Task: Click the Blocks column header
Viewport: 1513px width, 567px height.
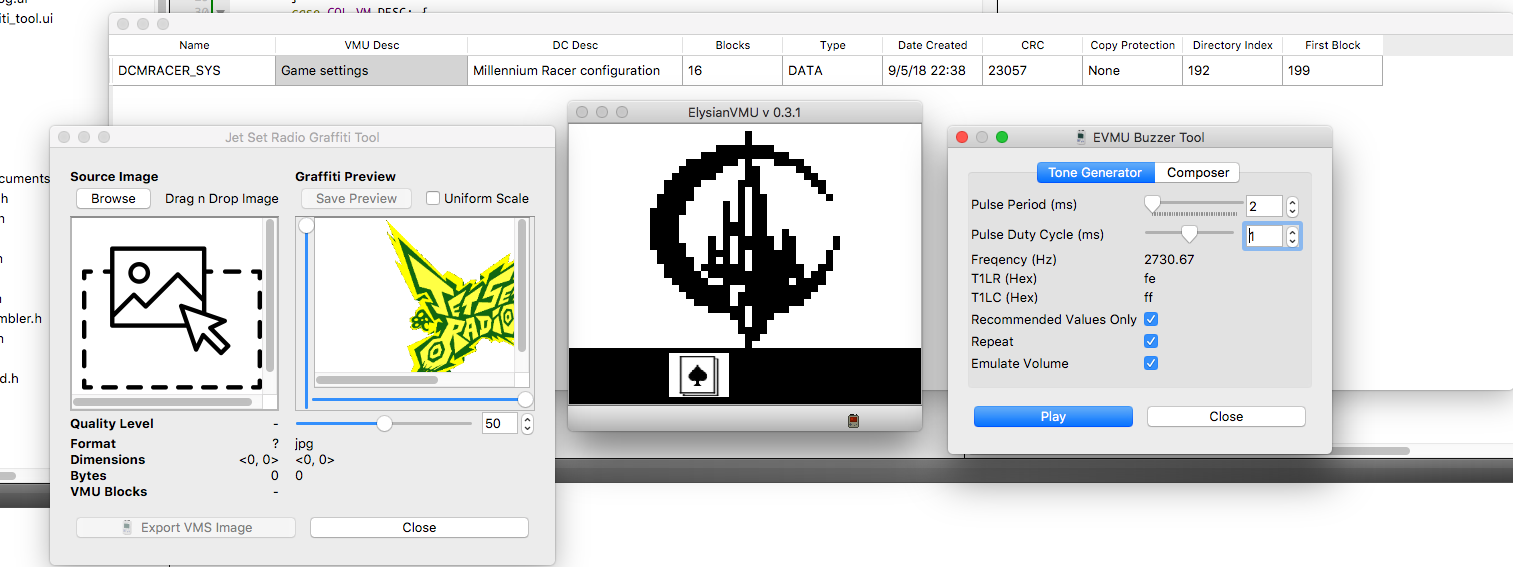Action: [x=732, y=45]
